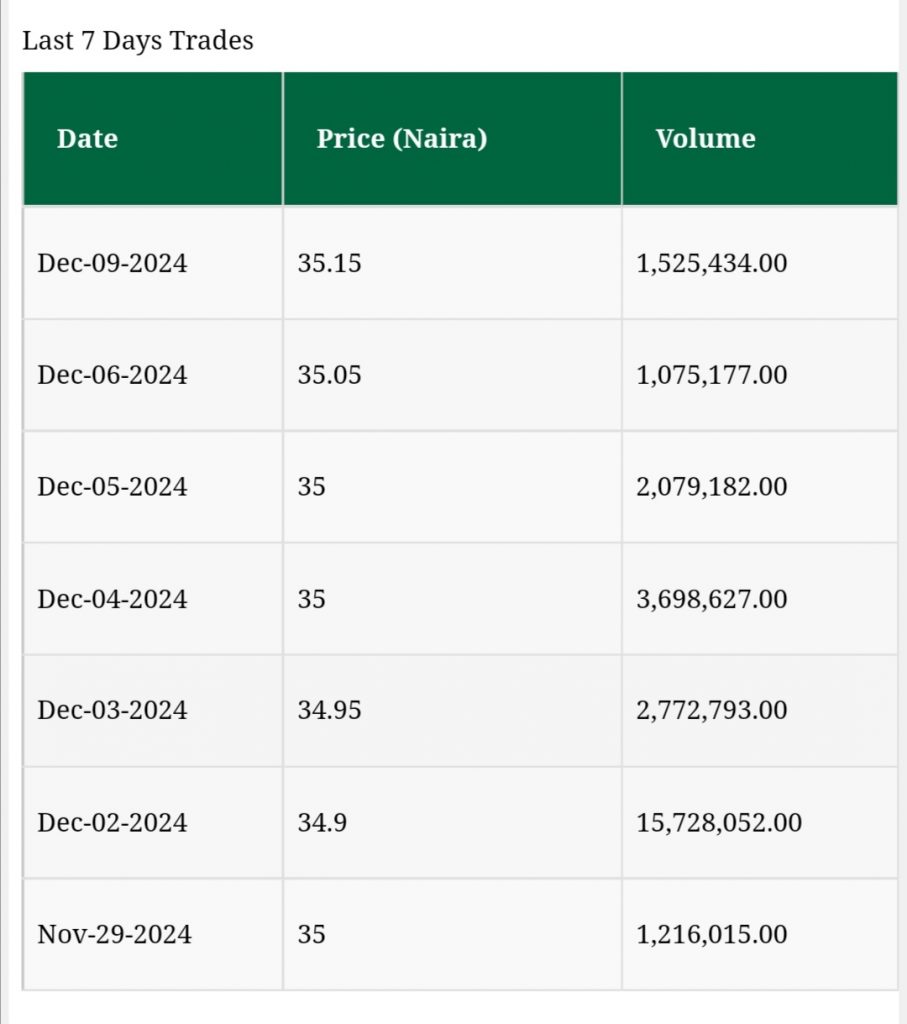This screenshot has height=1024, width=907.
Task: Click the 34.95 price cell
Action: [329, 710]
